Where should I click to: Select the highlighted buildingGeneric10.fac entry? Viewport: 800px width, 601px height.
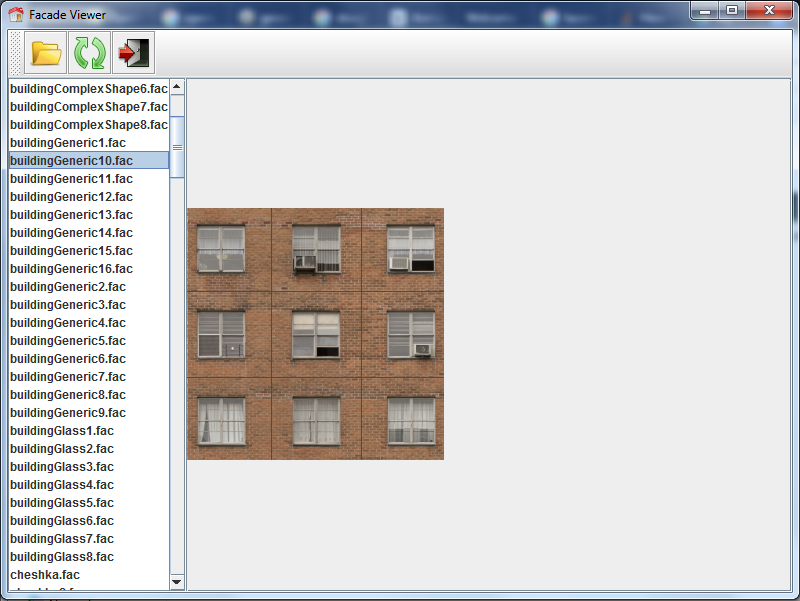89,161
